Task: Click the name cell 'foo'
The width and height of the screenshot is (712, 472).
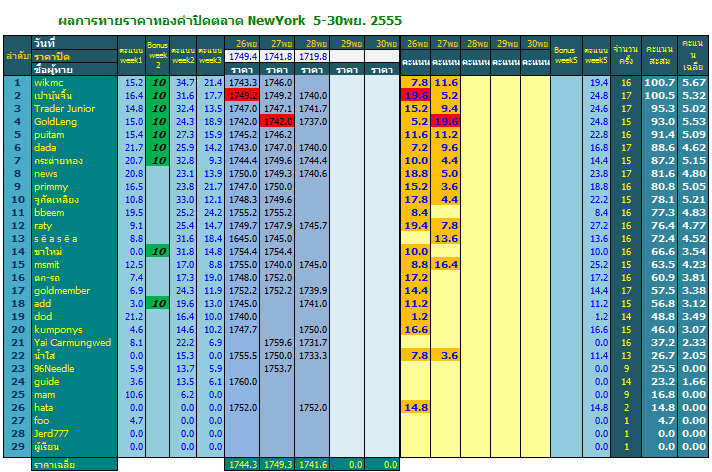Action: click(x=74, y=421)
